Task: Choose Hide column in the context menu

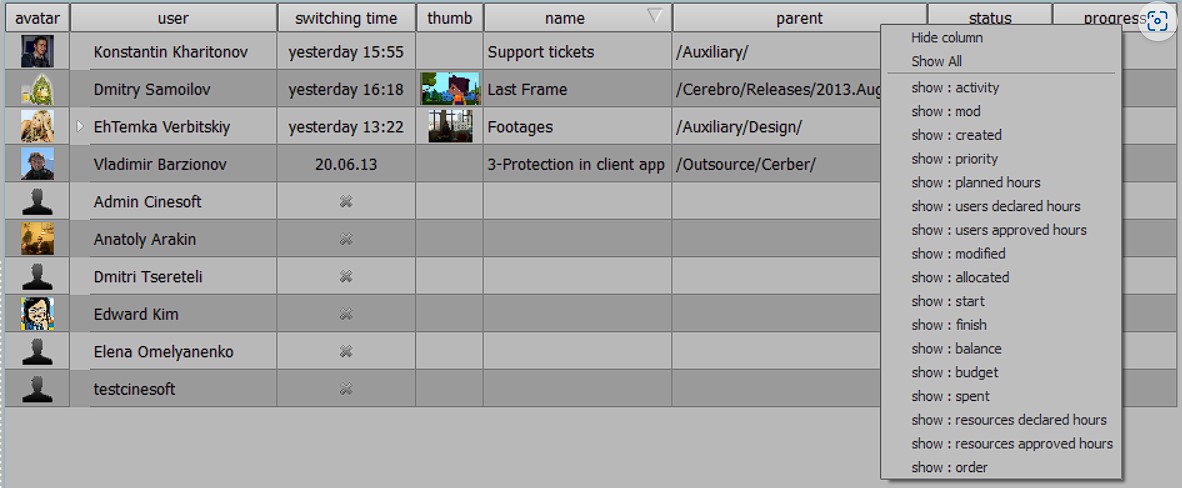Action: pos(947,38)
